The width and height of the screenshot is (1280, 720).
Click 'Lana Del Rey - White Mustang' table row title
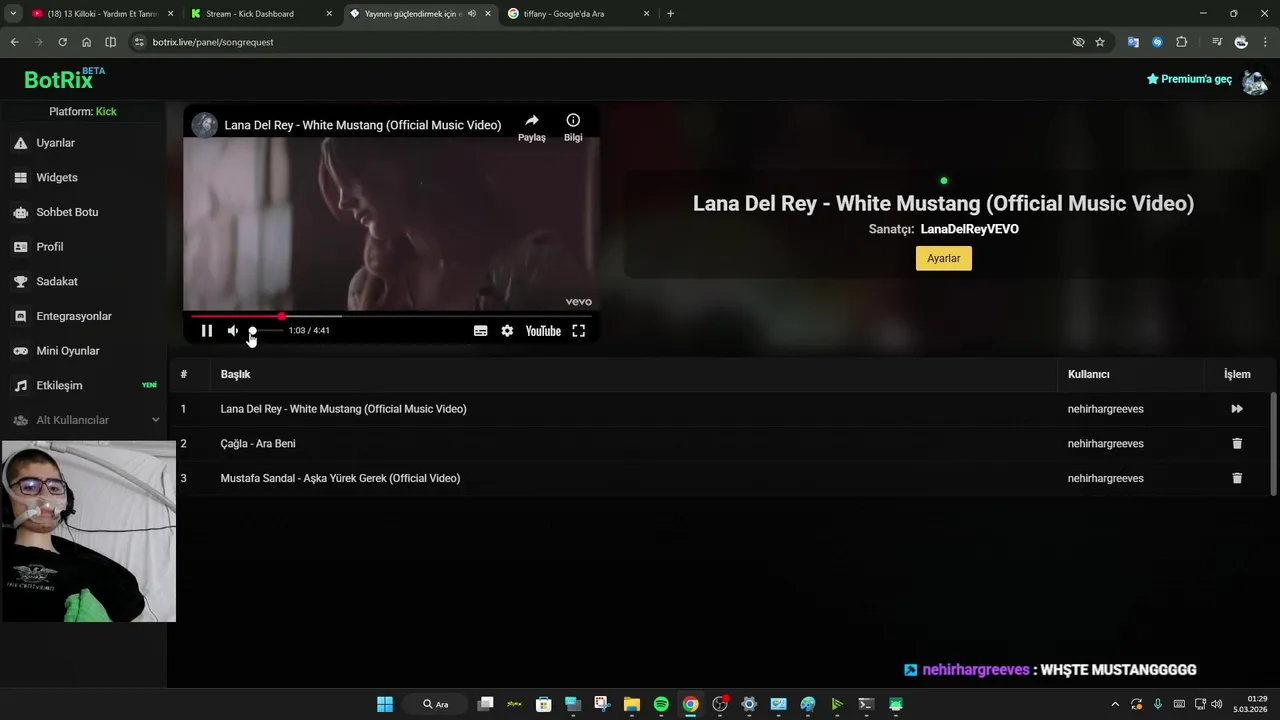pos(343,409)
